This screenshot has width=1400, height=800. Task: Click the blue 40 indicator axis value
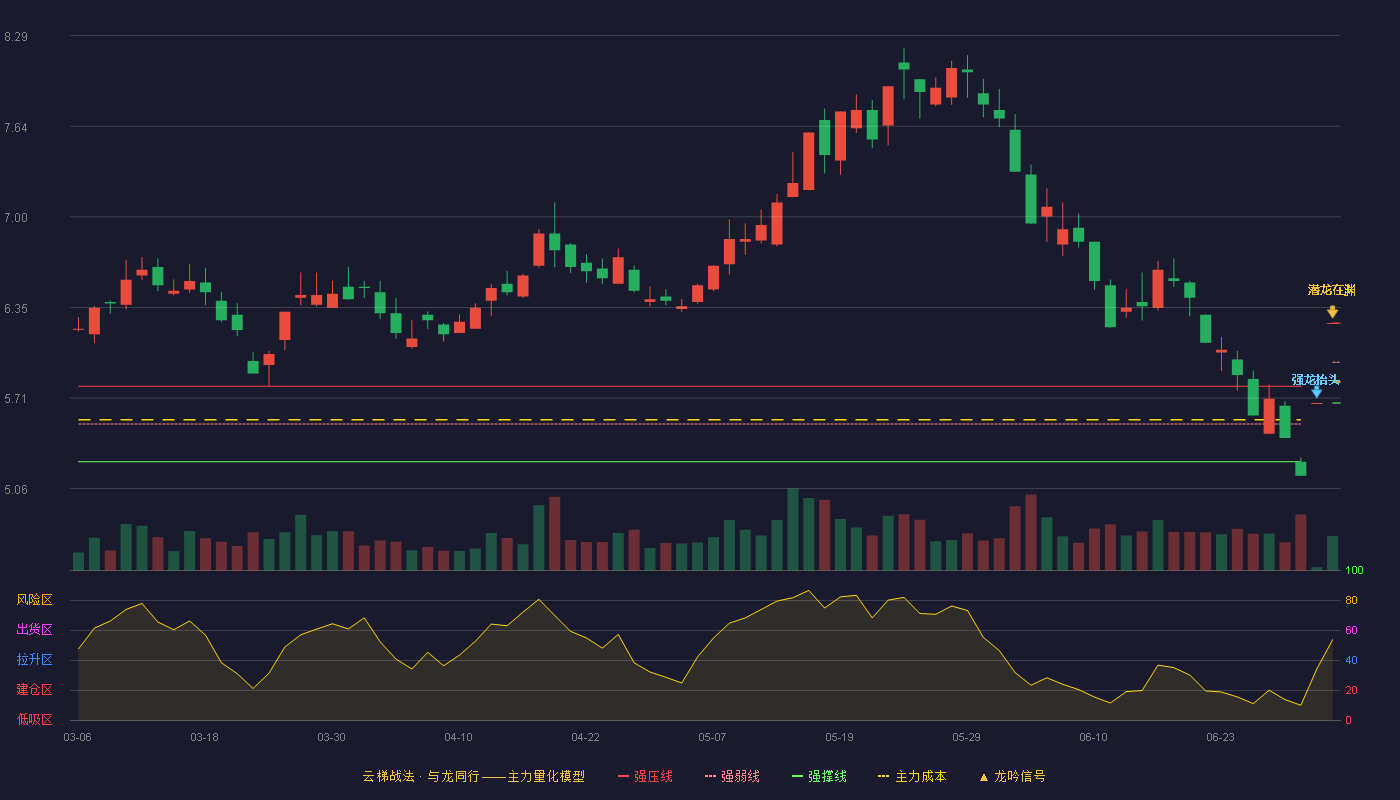(1351, 660)
